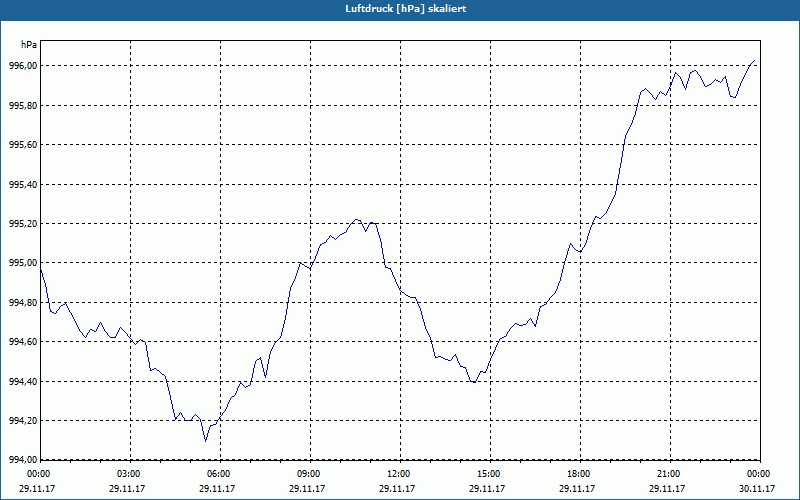
Task: Click the 15:00 time label
Action: 489,474
